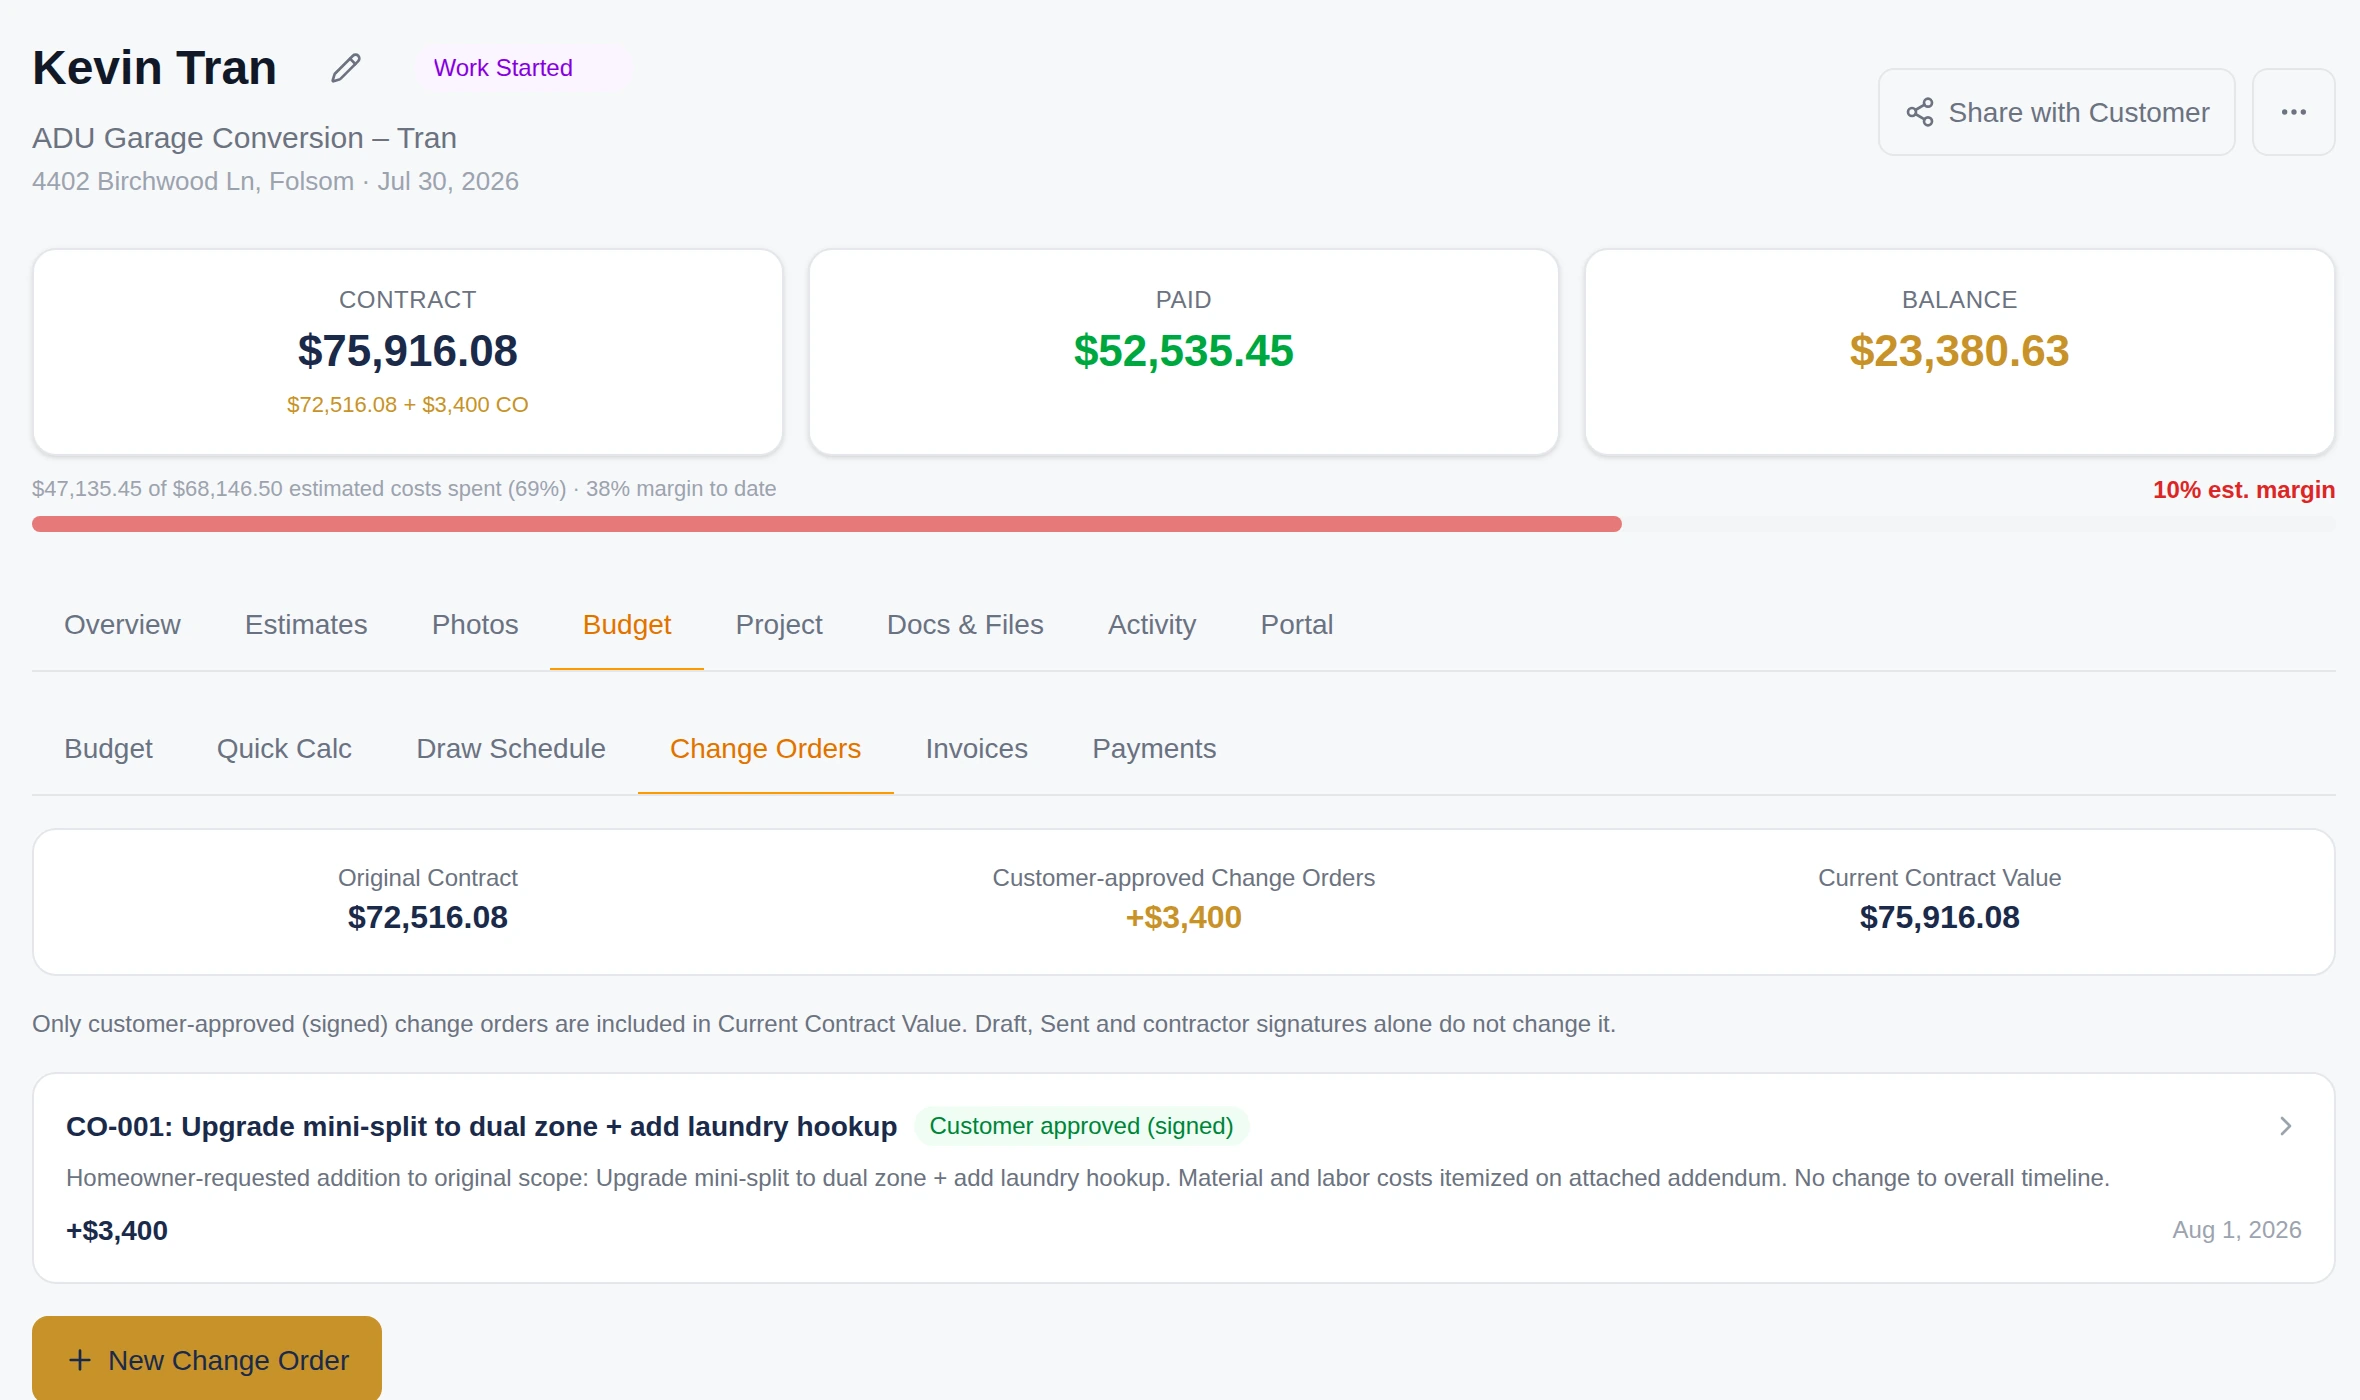The height and width of the screenshot is (1400, 2360).
Task: Switch to Draw Schedule sub-tab
Action: [511, 749]
